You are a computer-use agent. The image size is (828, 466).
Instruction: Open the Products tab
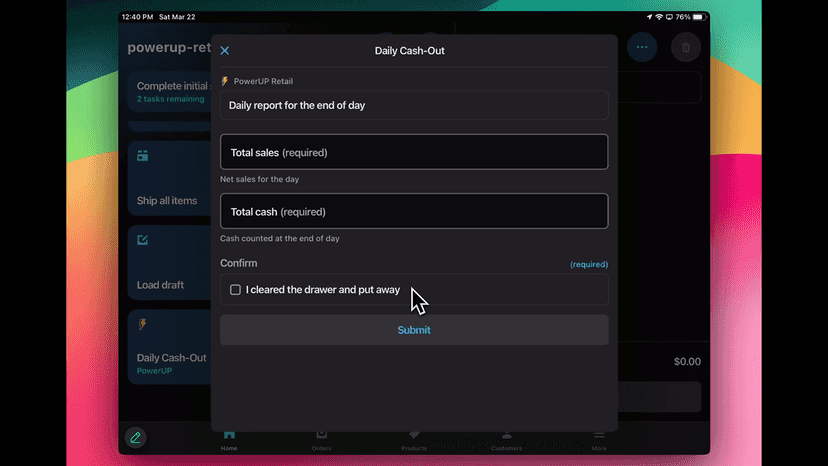[414, 440]
